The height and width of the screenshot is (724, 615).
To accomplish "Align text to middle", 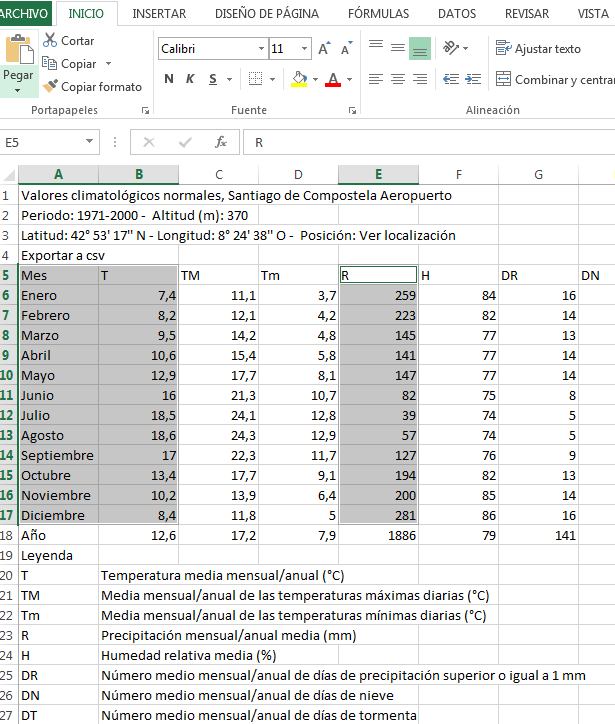I will tap(398, 48).
